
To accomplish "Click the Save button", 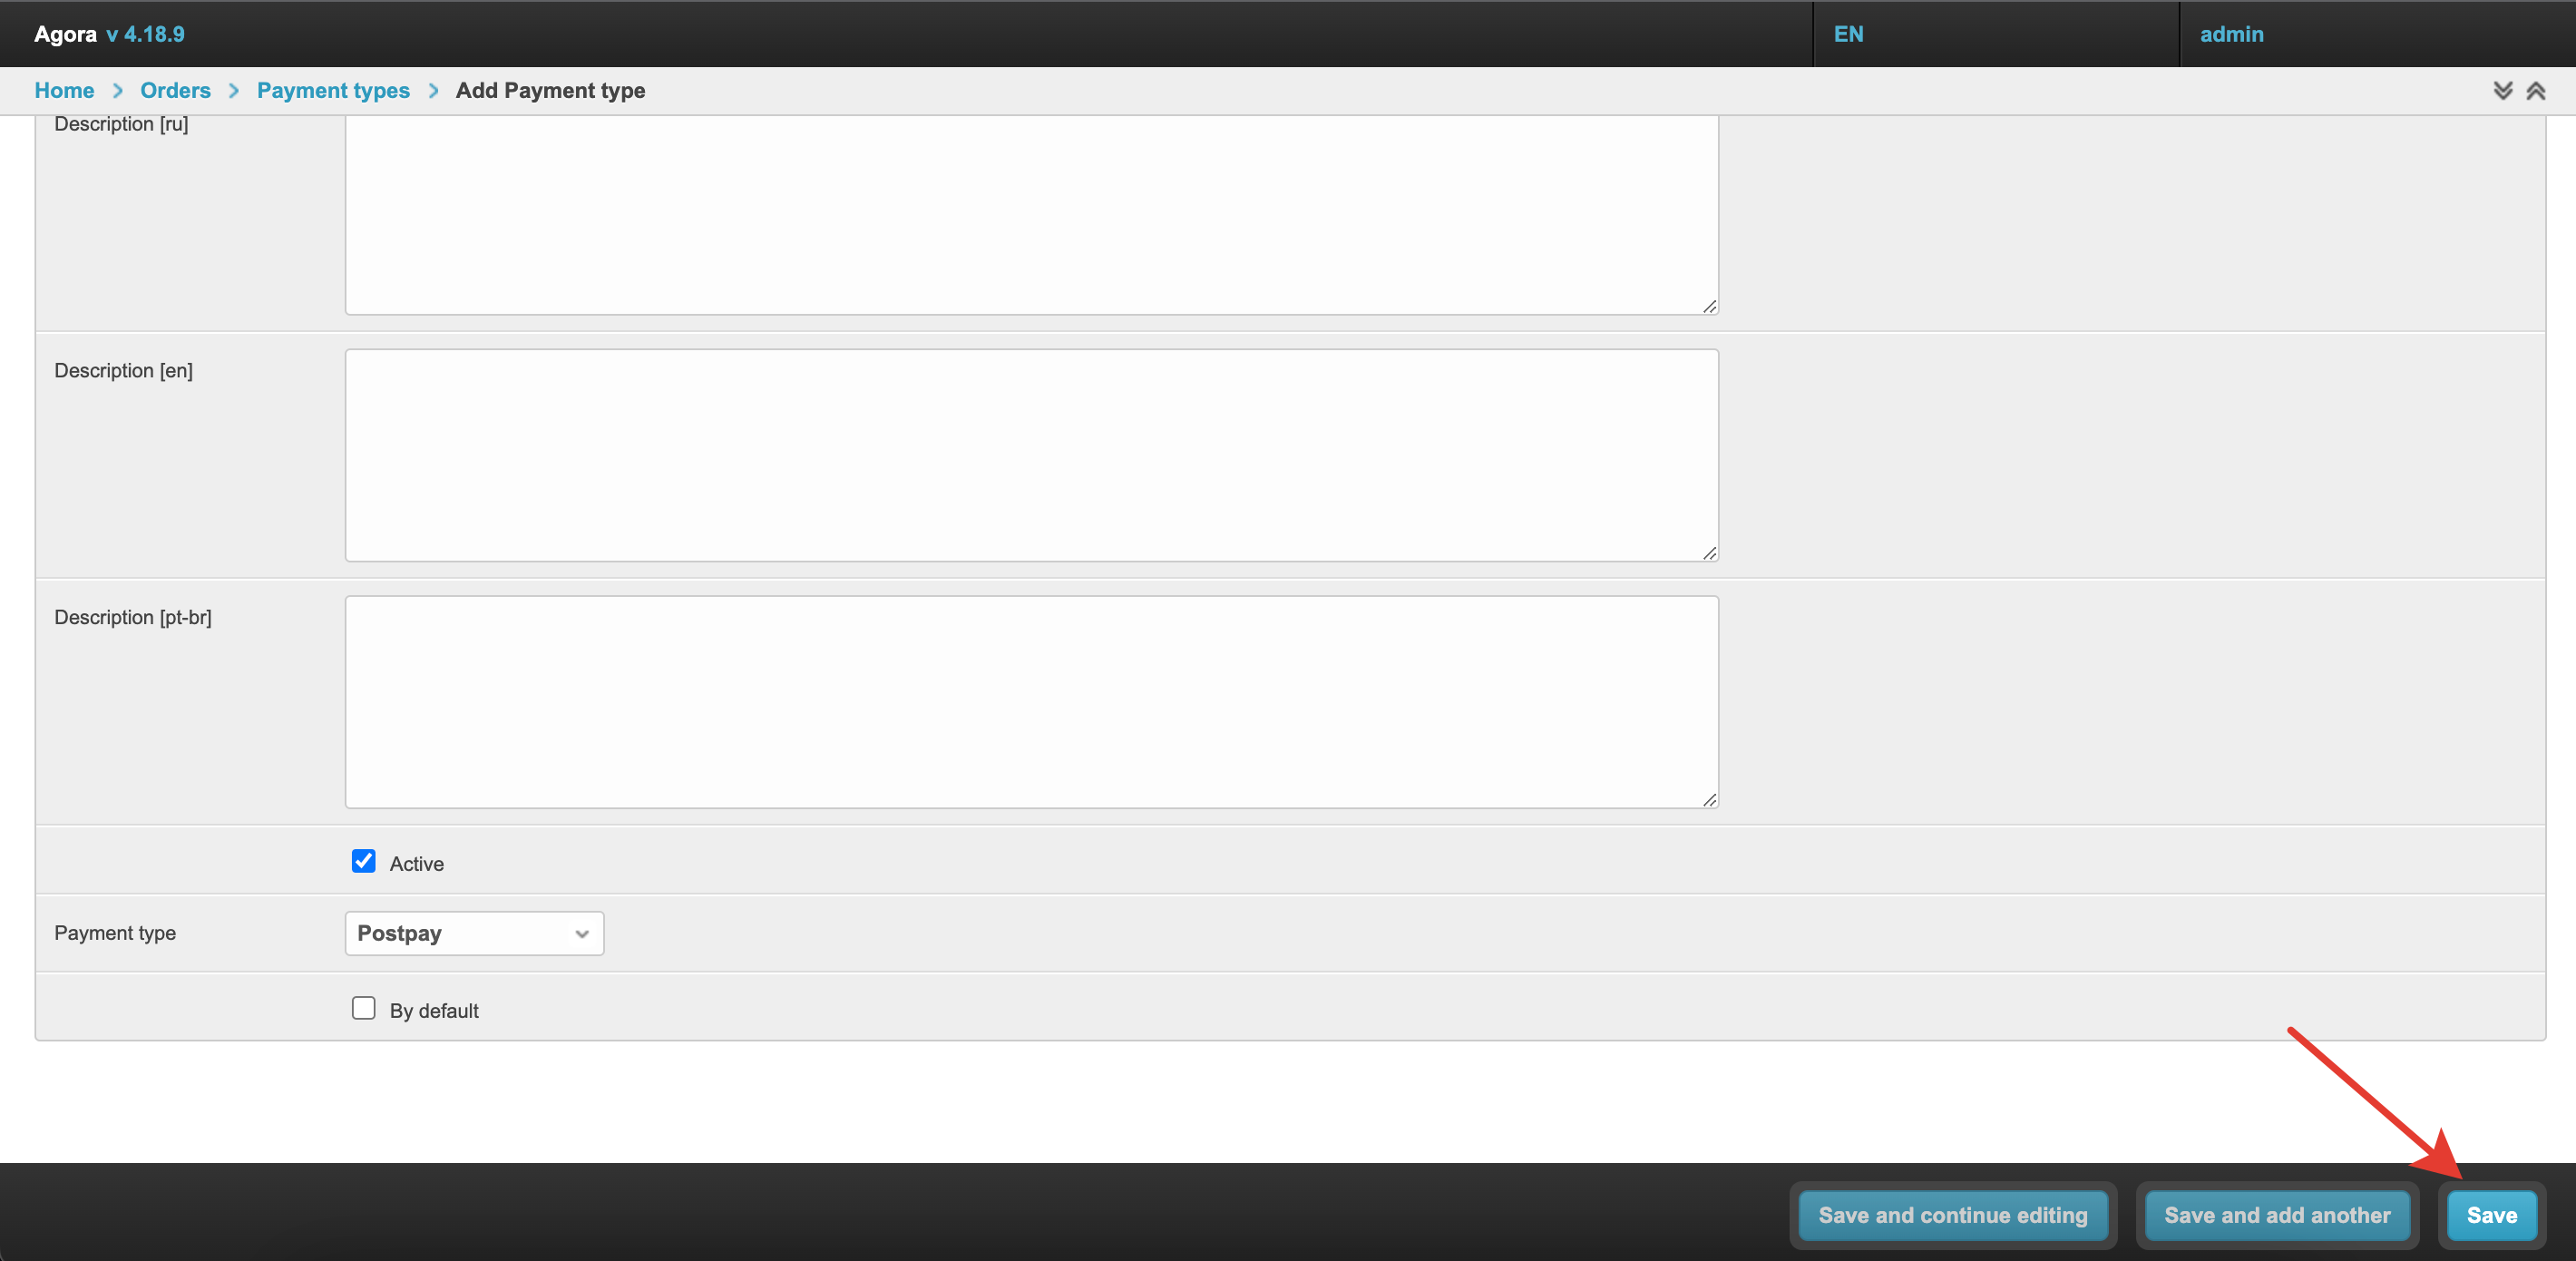I will coord(2491,1215).
